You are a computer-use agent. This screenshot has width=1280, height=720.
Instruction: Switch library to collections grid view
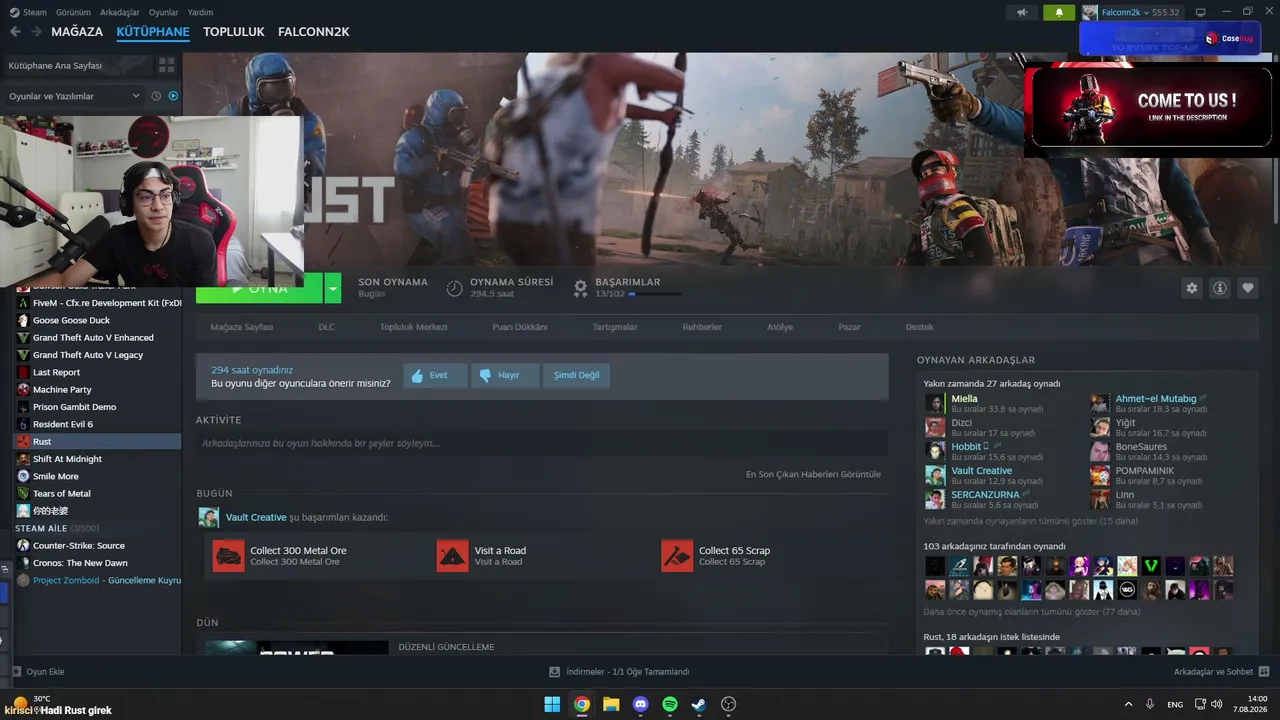pyautogui.click(x=166, y=65)
